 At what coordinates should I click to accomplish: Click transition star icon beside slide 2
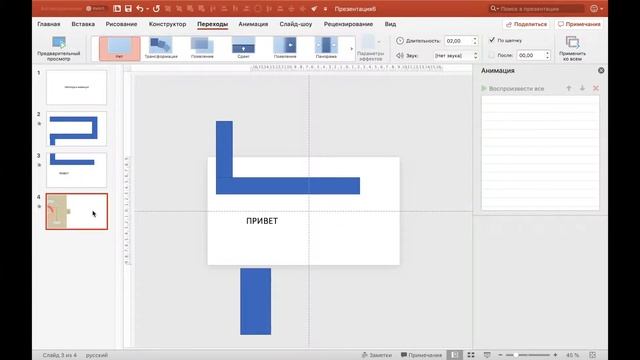(x=39, y=124)
